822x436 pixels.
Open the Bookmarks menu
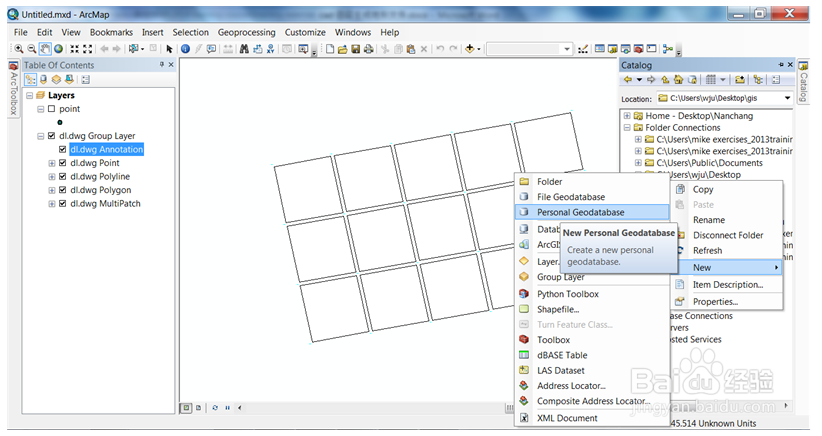click(x=111, y=32)
